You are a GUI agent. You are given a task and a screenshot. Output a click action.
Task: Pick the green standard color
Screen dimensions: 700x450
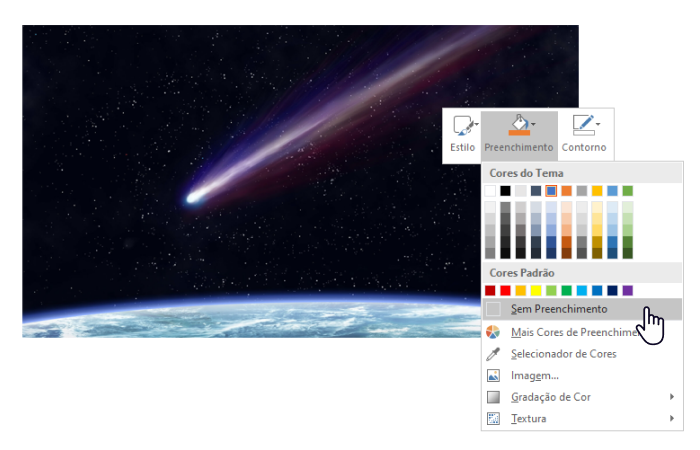(x=567, y=291)
